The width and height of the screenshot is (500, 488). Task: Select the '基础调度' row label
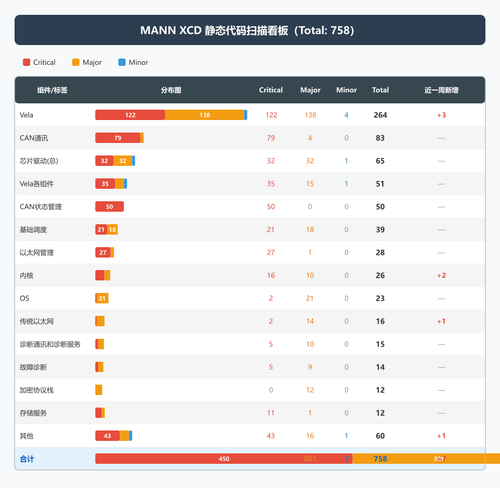(33, 230)
